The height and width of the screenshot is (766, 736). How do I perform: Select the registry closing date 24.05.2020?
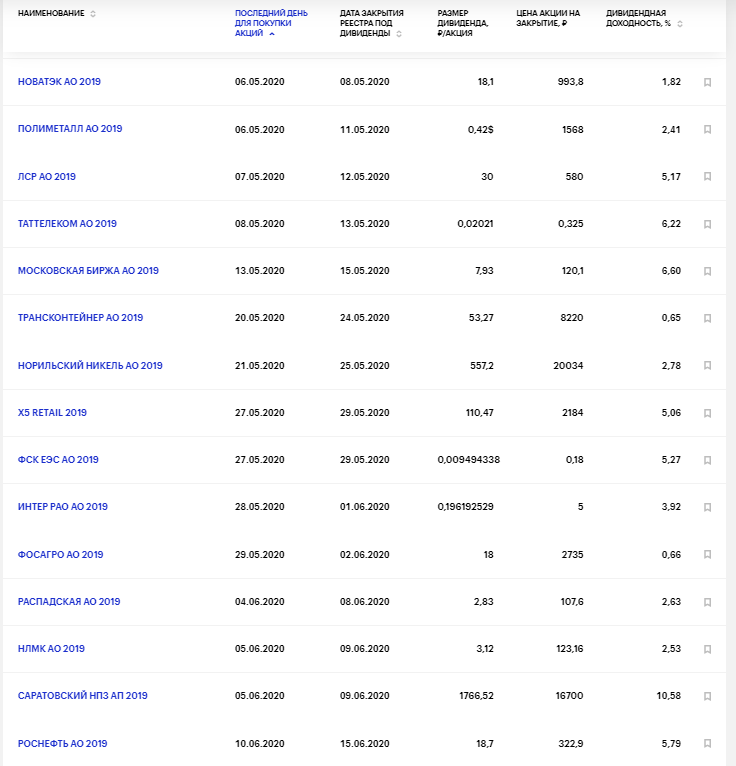365,318
